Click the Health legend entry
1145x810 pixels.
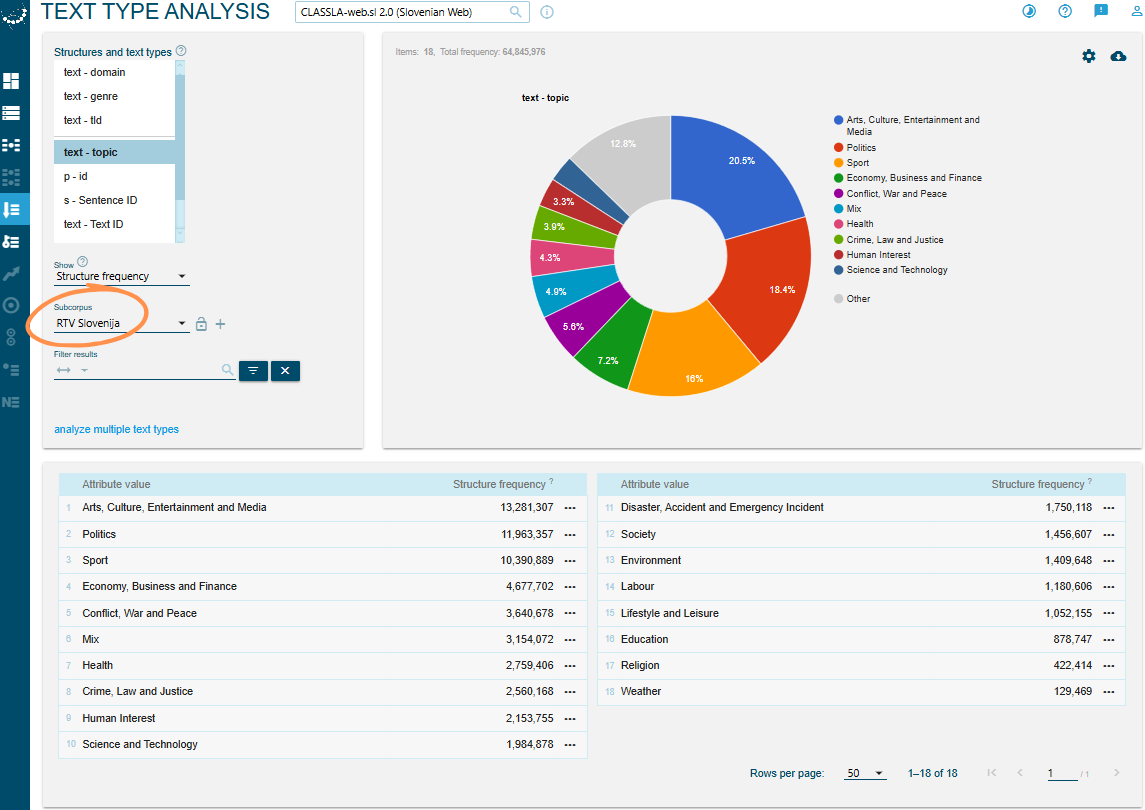854,224
